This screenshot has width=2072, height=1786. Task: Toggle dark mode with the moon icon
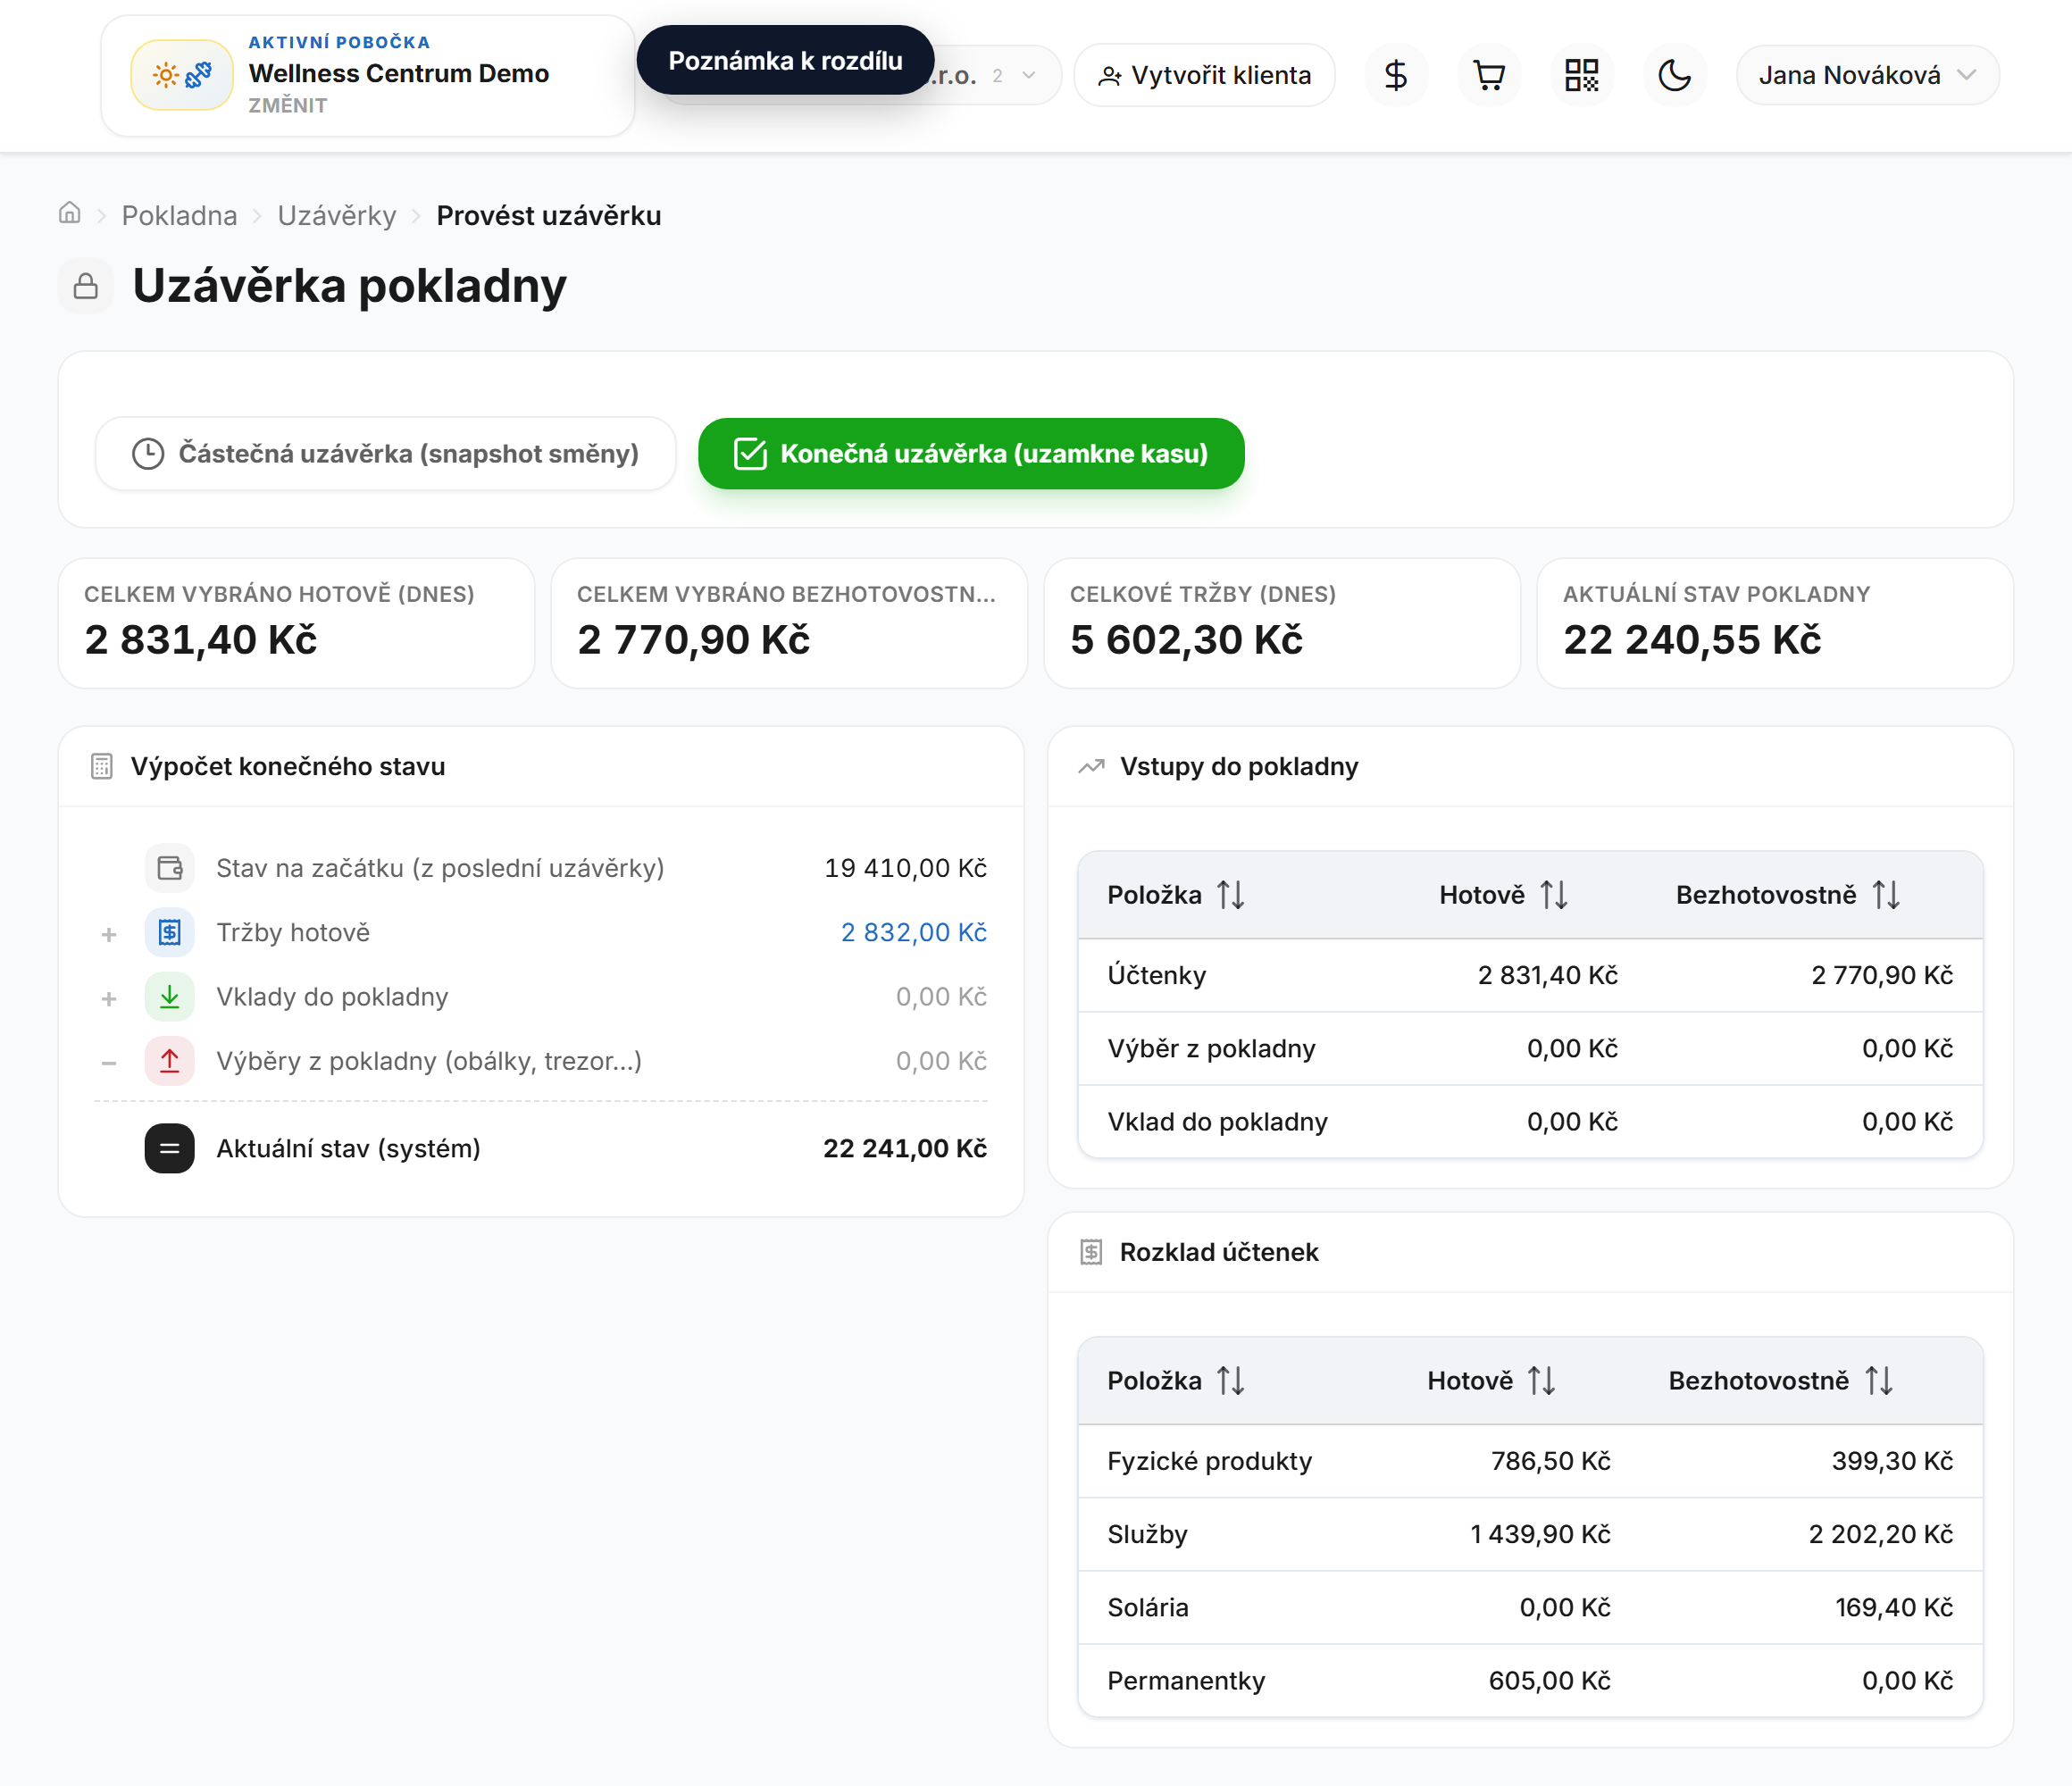pyautogui.click(x=1674, y=75)
